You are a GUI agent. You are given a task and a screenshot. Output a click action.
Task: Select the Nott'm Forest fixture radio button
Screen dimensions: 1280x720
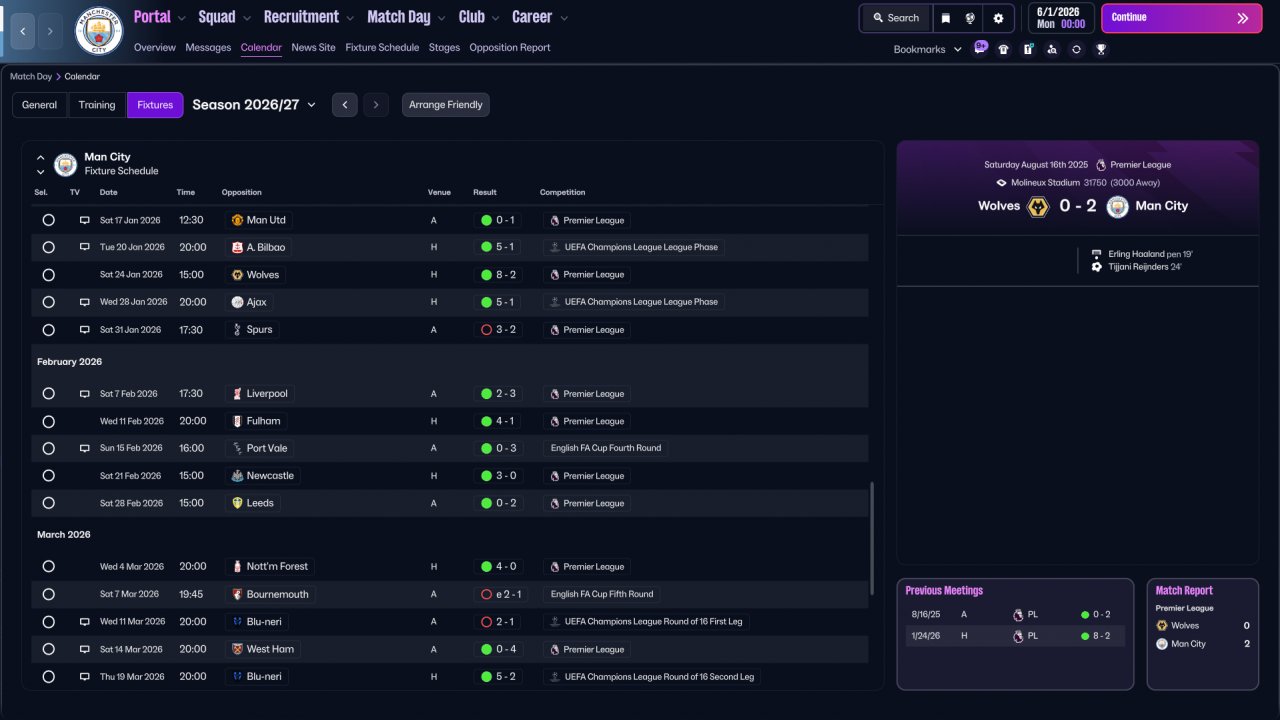click(x=48, y=566)
